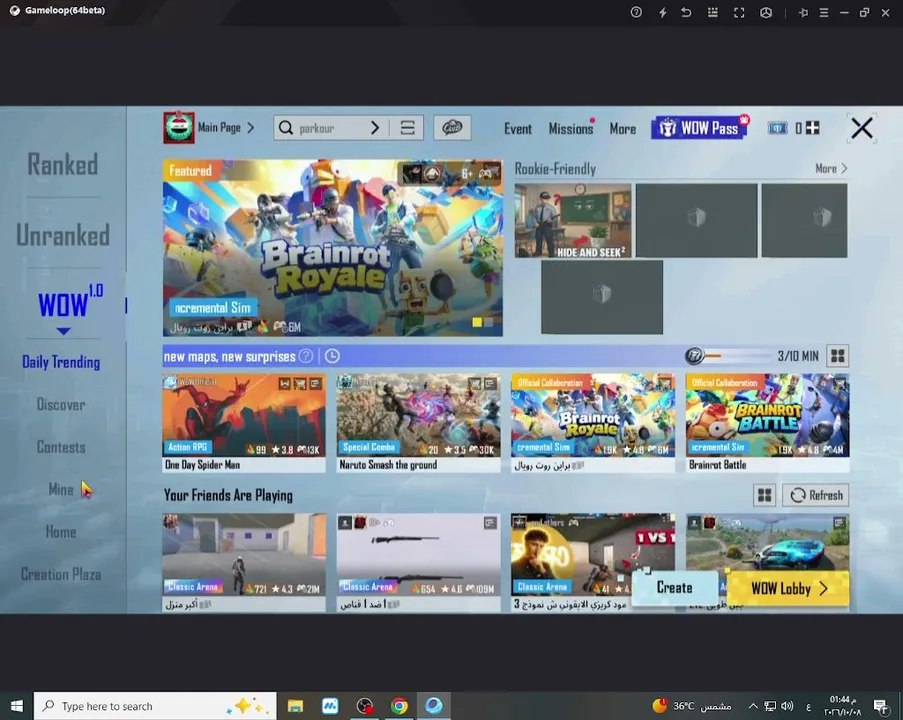
Task: Open the weather 36°C taskbar widget
Action: (692, 706)
